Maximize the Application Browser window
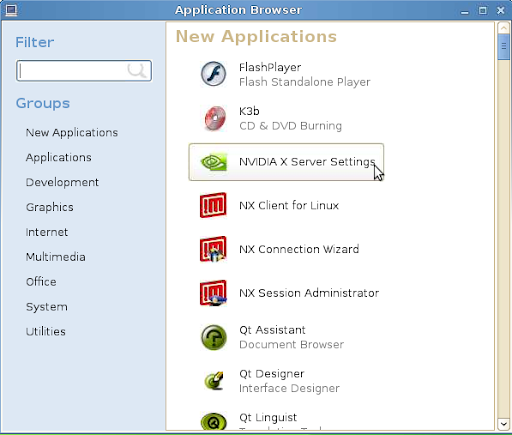This screenshot has width=512, height=435. [482, 10]
